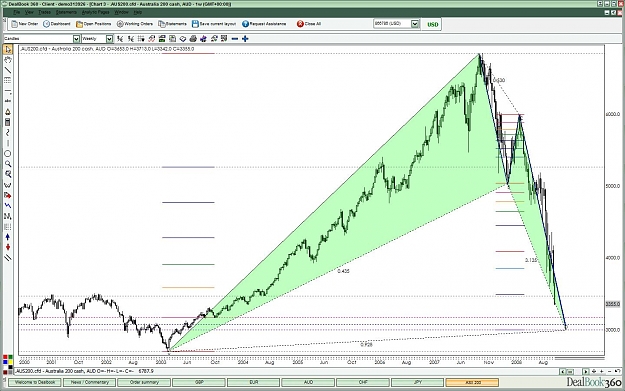Select the Fibonacci retracement lines tool

(x=8, y=81)
